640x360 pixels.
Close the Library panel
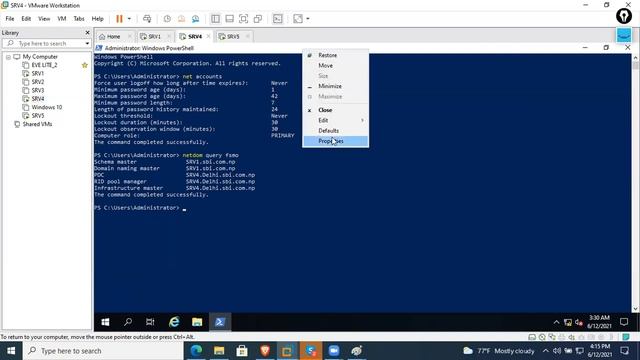point(87,32)
